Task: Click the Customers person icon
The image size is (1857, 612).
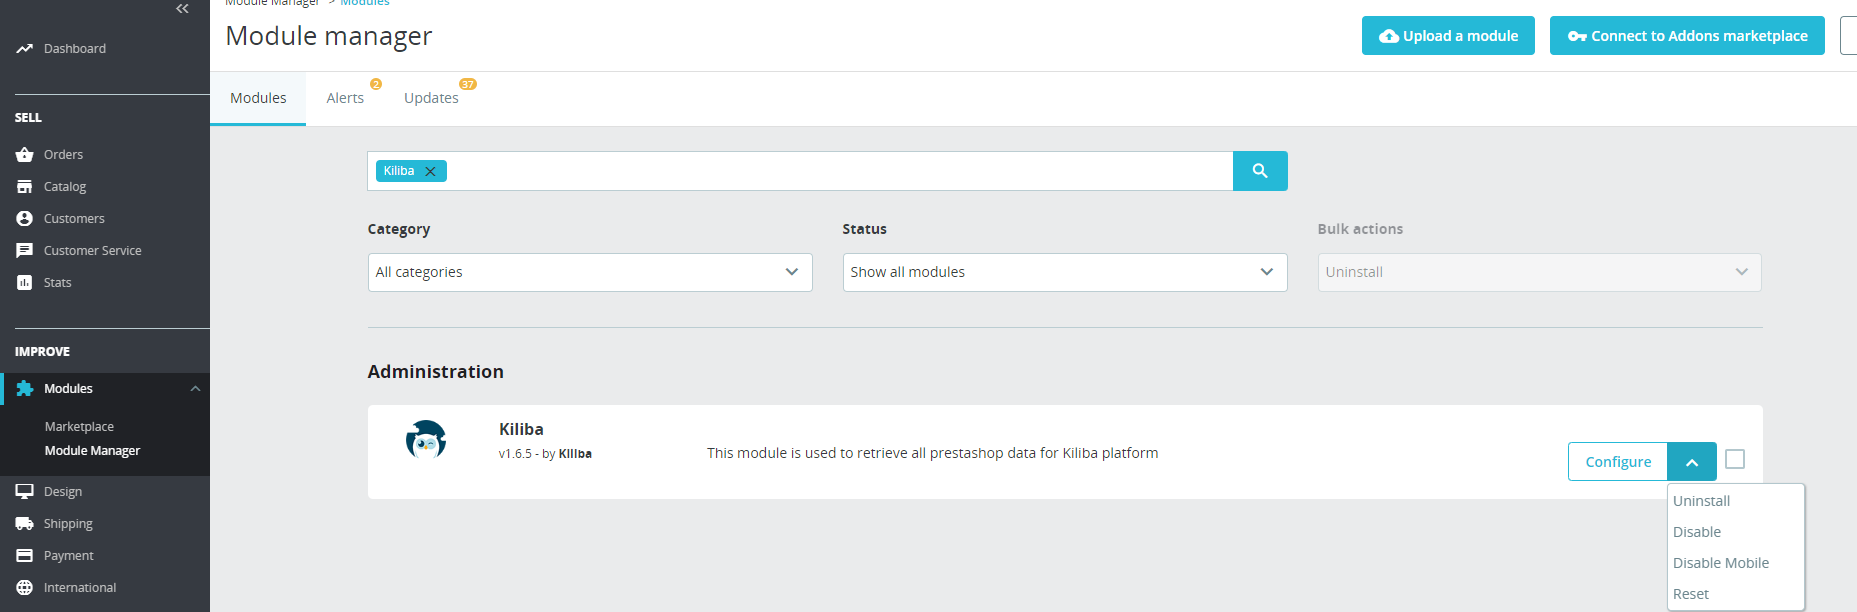Action: click(25, 218)
